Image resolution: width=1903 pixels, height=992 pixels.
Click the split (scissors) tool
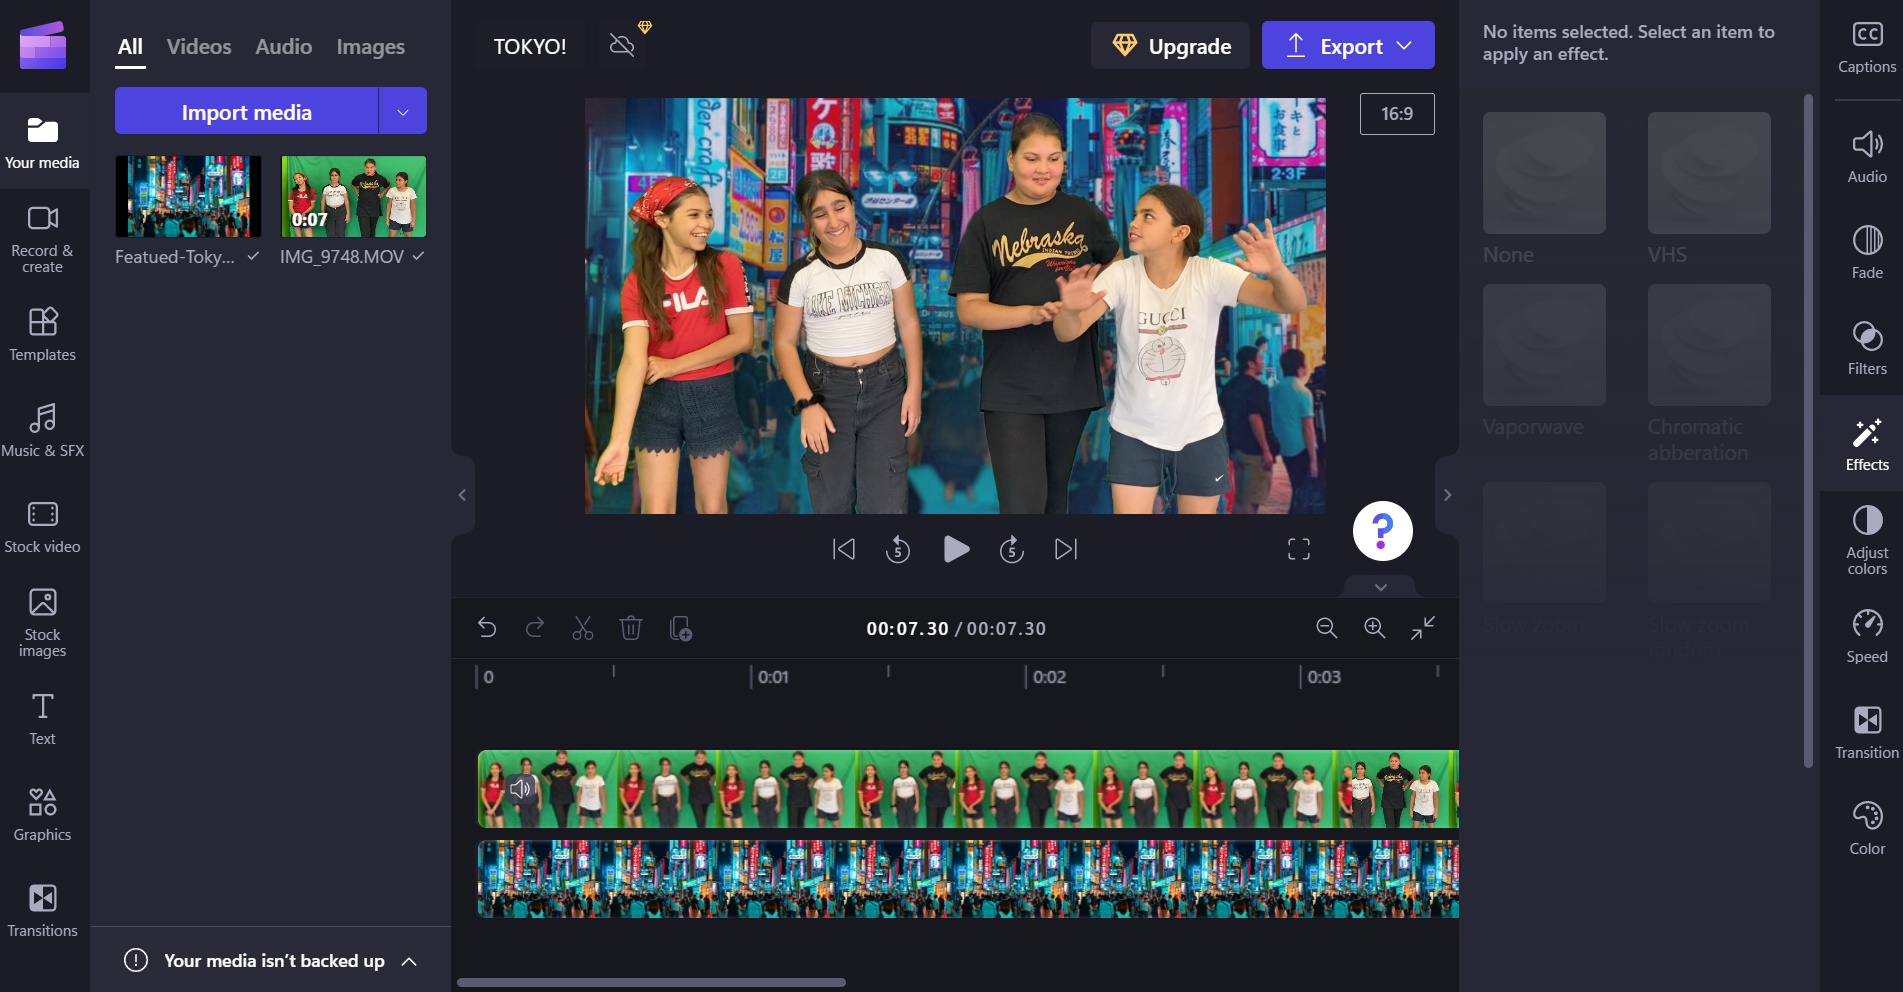(582, 628)
